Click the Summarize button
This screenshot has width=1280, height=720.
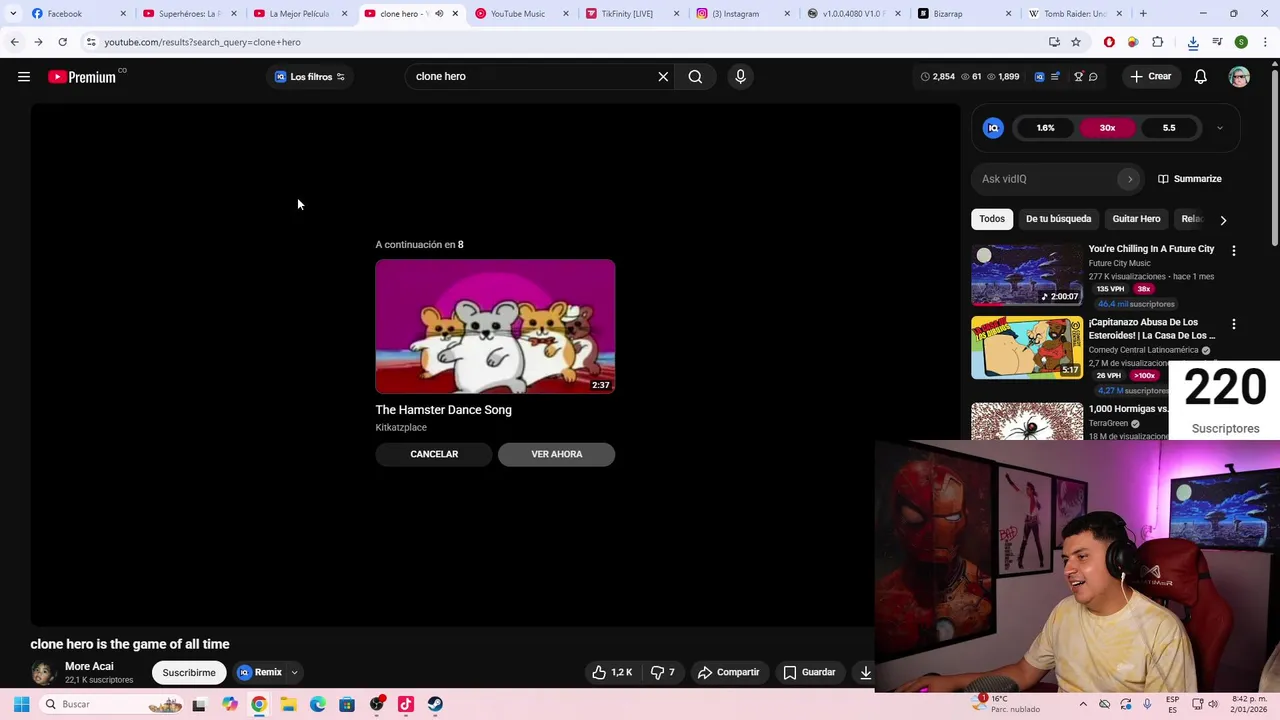[1189, 179]
